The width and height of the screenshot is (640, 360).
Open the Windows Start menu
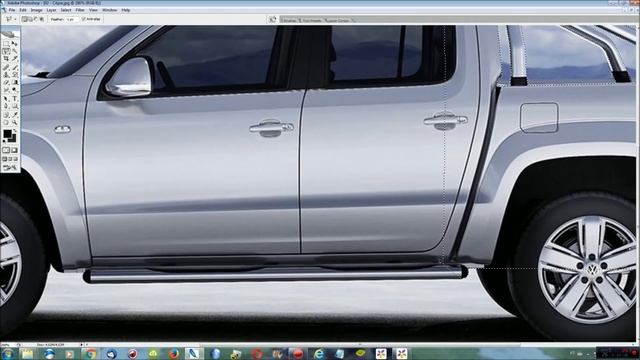point(7,353)
